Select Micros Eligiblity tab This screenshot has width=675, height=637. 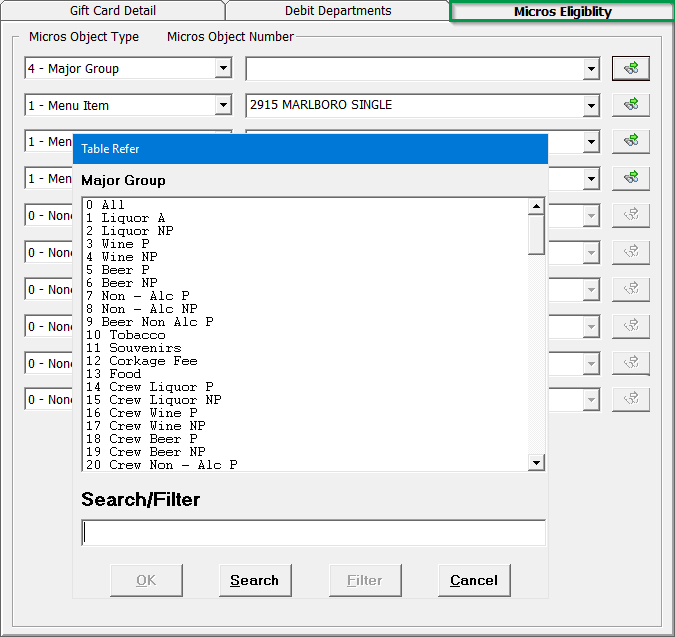click(x=562, y=11)
